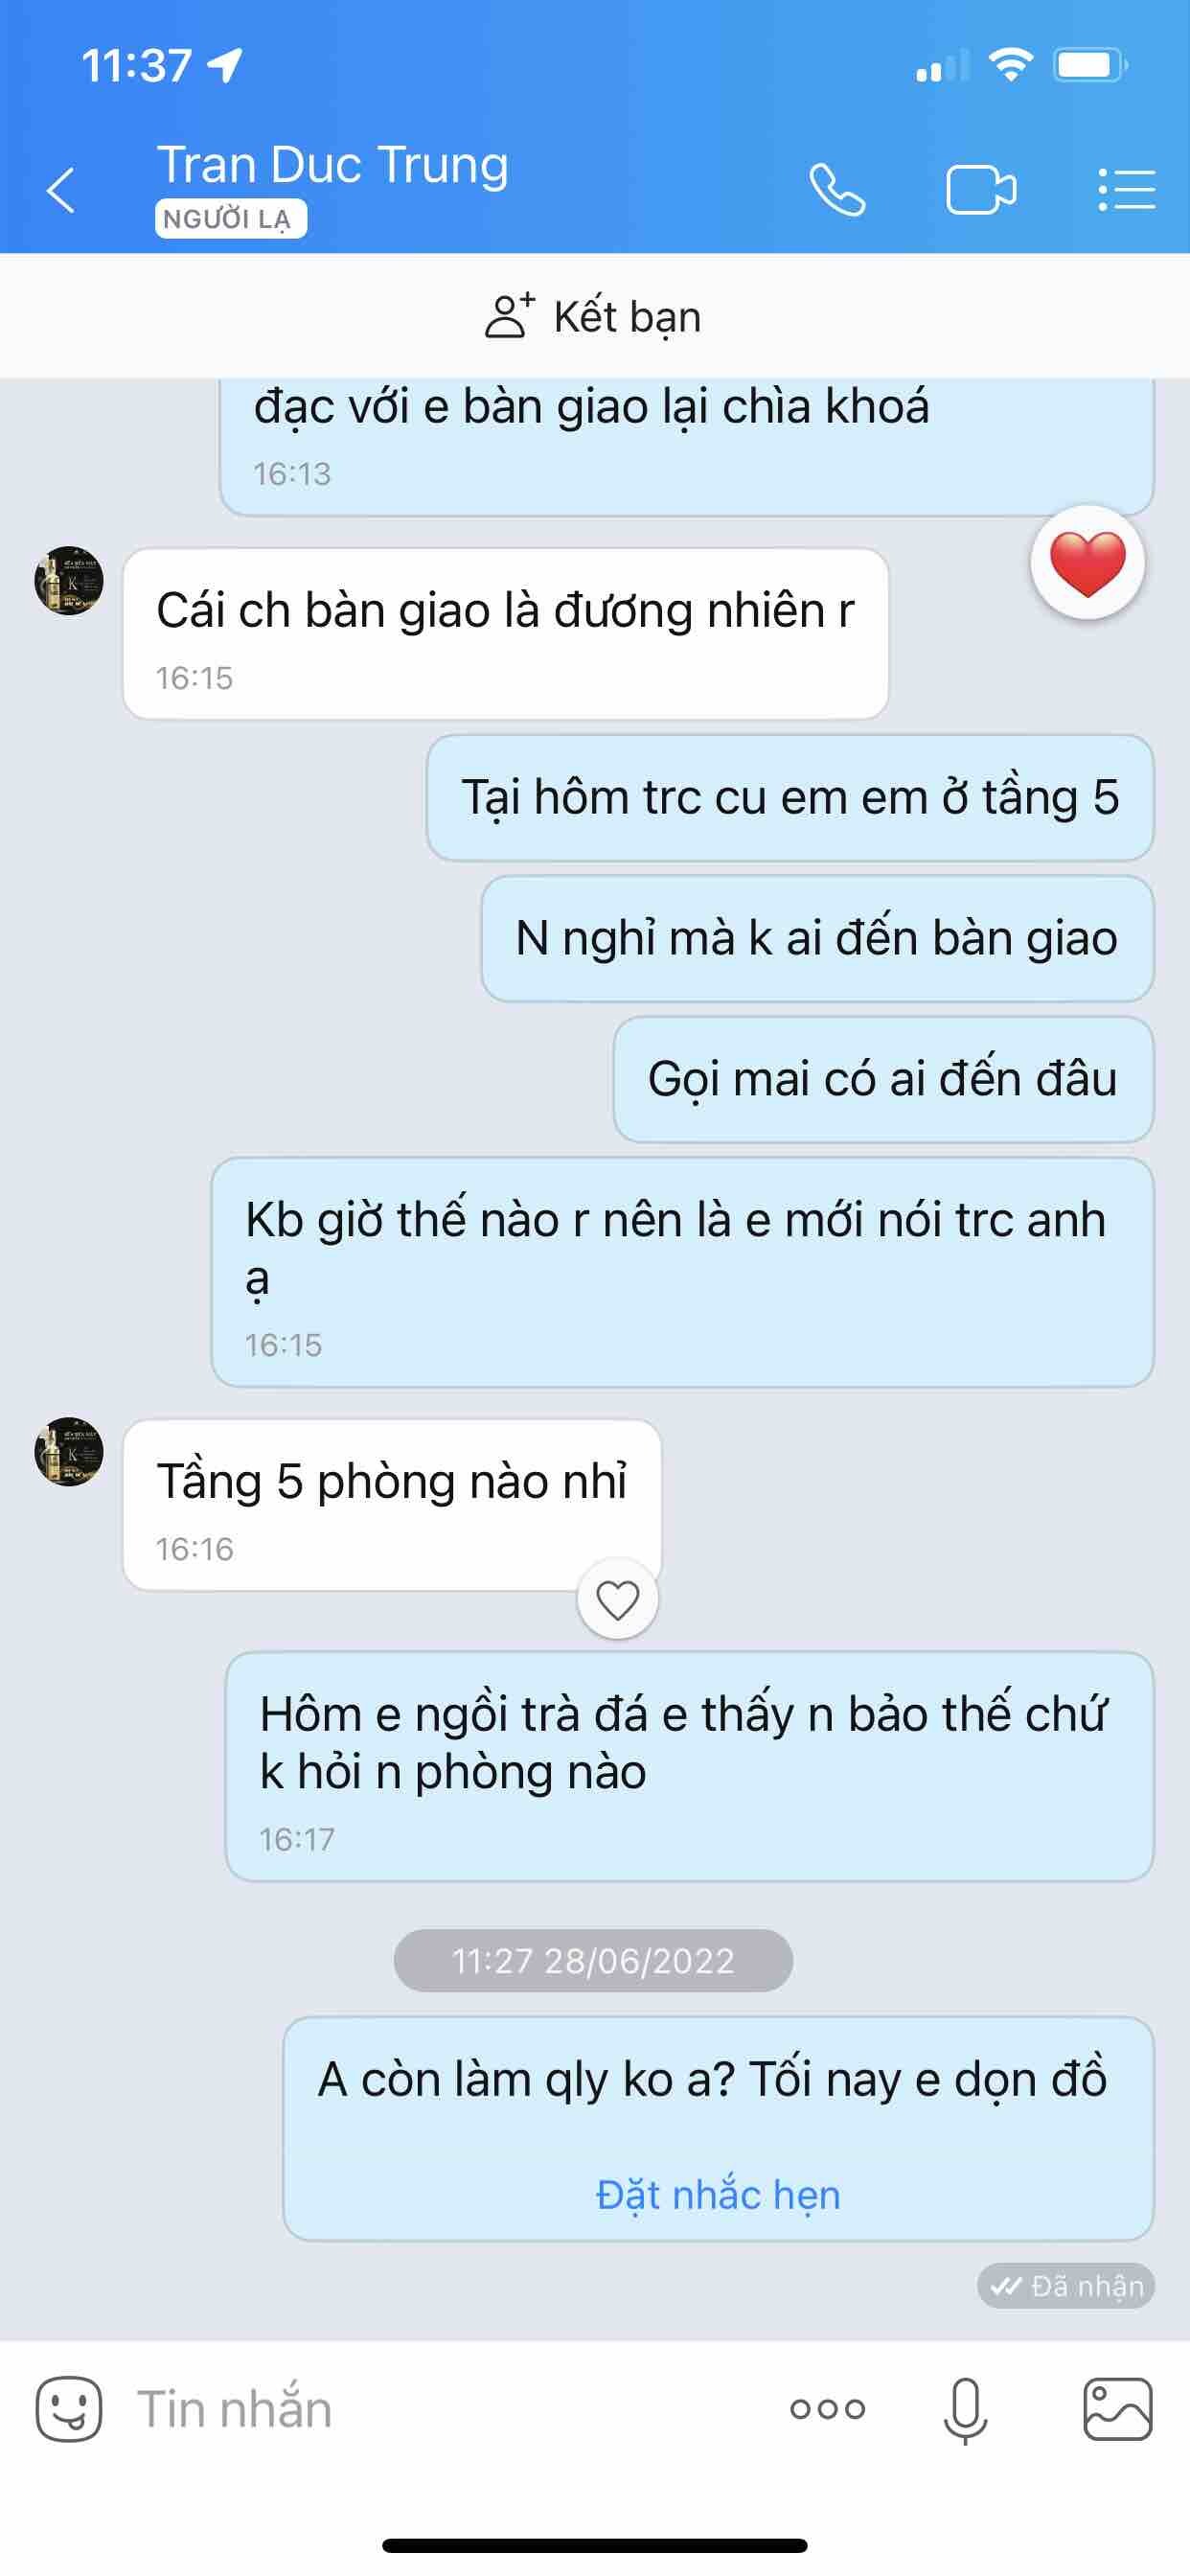Open the contact name Tran Duc Trung header
The image size is (1190, 2576).
tap(333, 165)
